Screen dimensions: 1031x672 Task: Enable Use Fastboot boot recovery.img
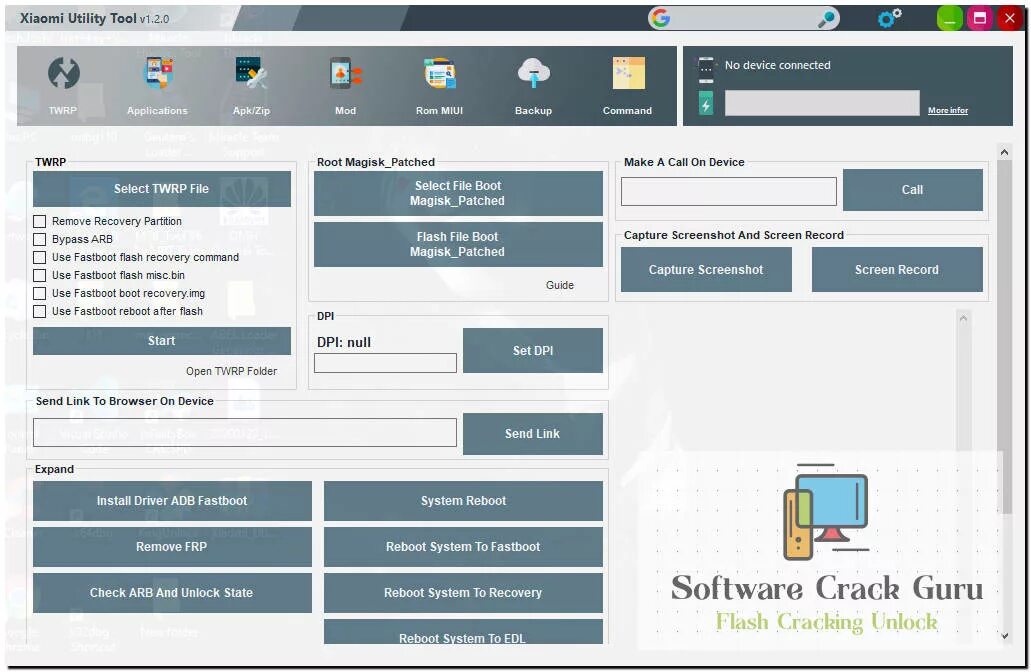coord(39,293)
